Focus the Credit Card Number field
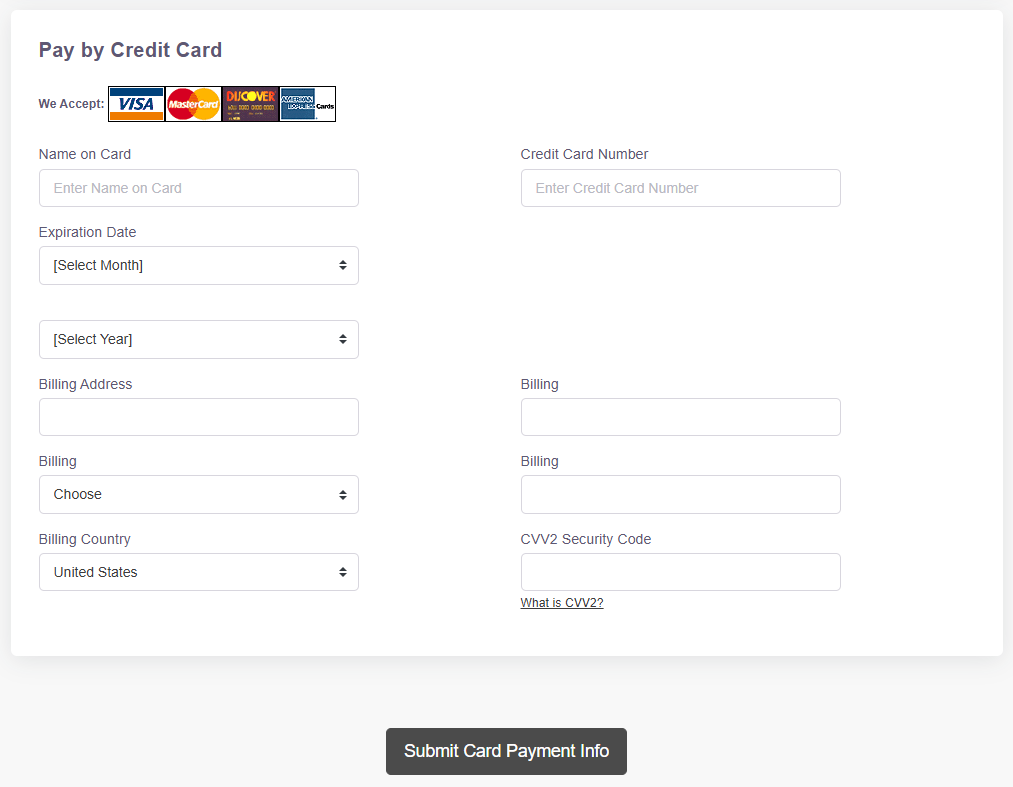The height and width of the screenshot is (787, 1013). (x=680, y=188)
